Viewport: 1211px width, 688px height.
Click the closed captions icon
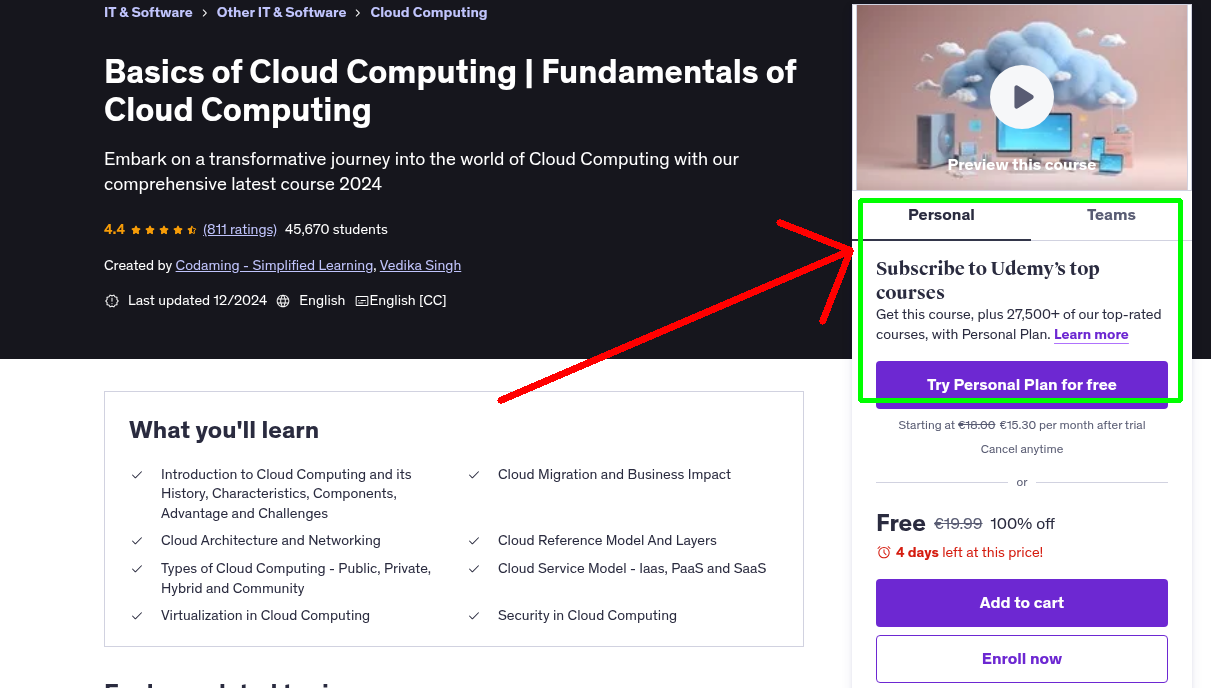(x=362, y=300)
